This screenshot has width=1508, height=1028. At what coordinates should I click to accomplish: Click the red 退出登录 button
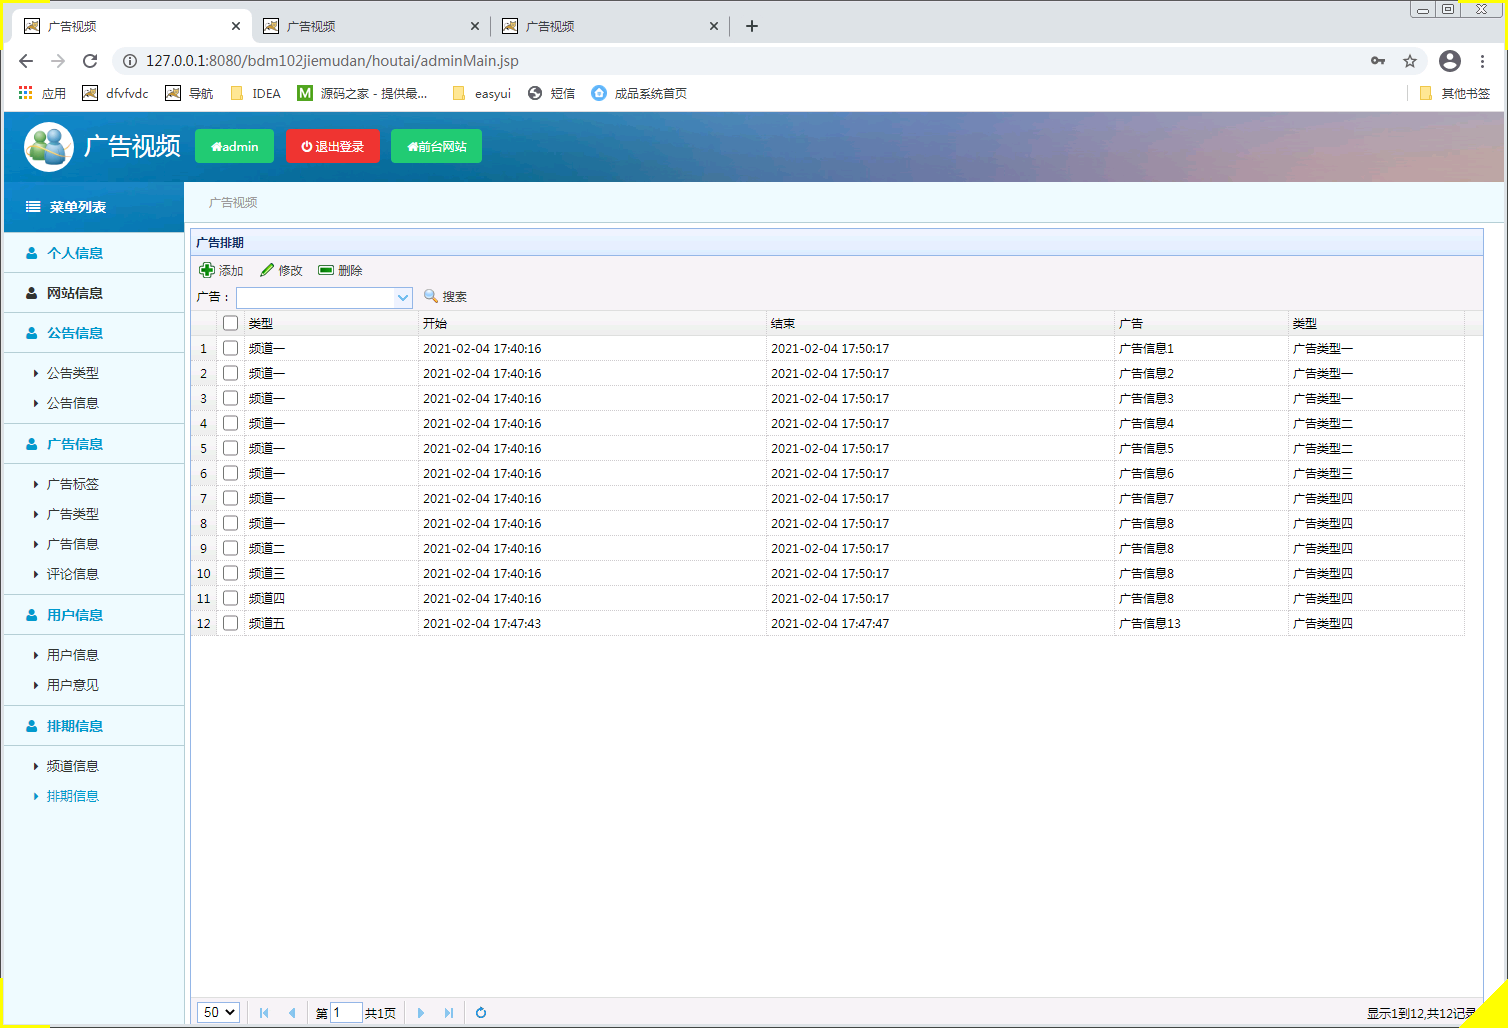tap(332, 146)
